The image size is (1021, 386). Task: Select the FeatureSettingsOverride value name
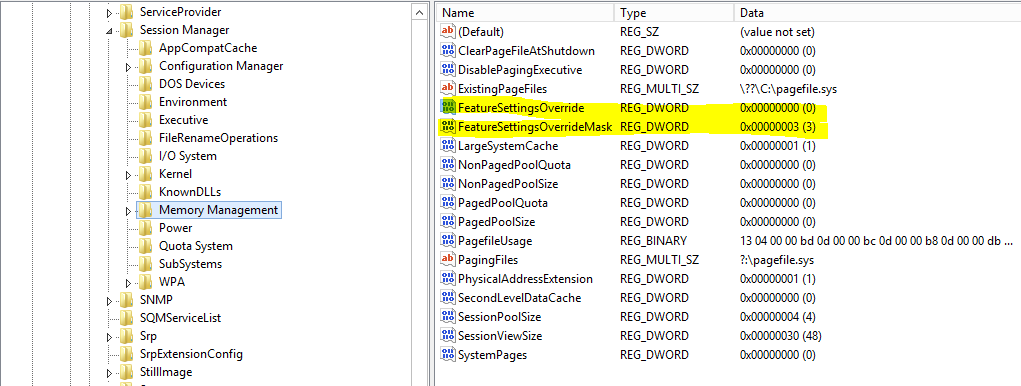coord(521,107)
